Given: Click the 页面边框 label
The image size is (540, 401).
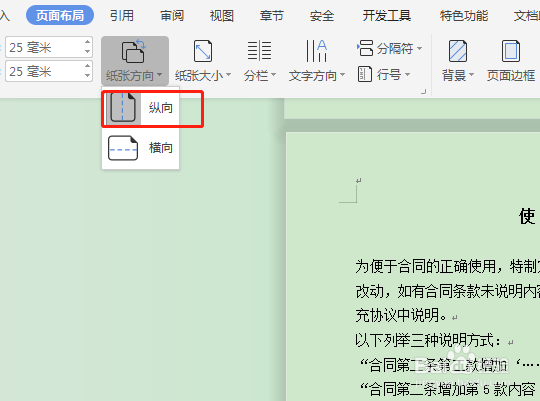Looking at the screenshot, I should tap(511, 75).
